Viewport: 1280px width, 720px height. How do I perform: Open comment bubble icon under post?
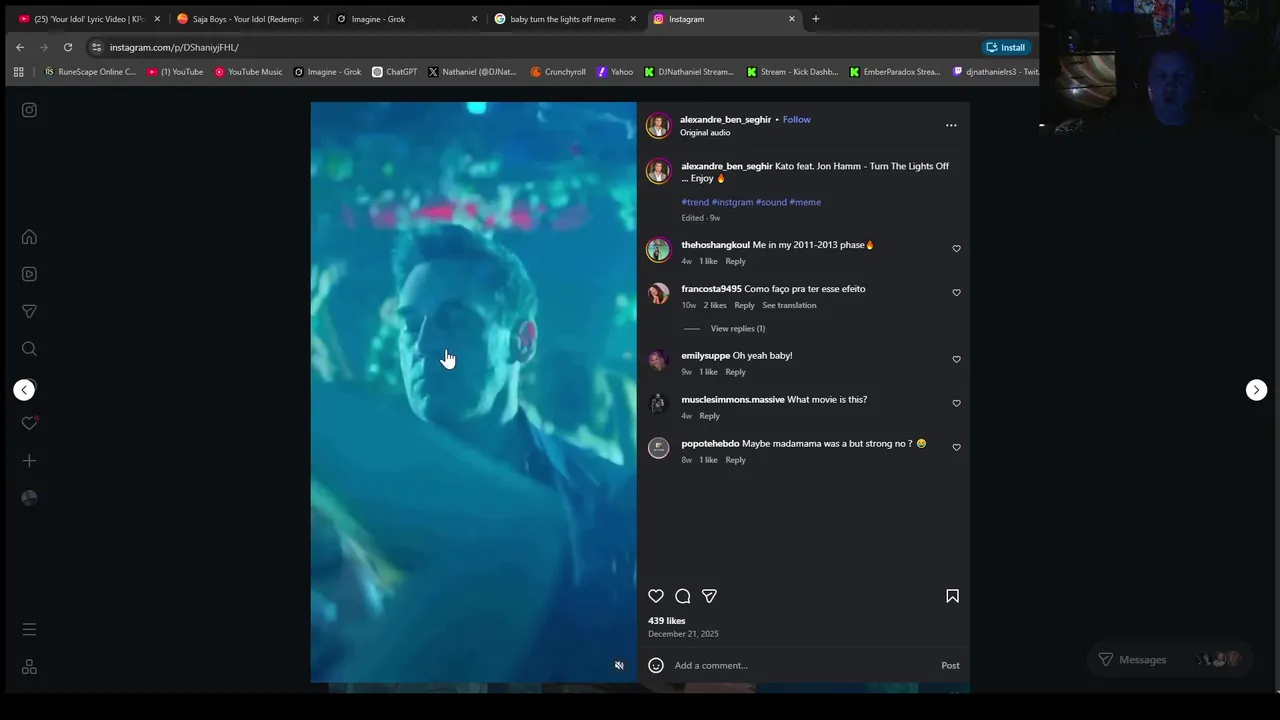tap(683, 596)
